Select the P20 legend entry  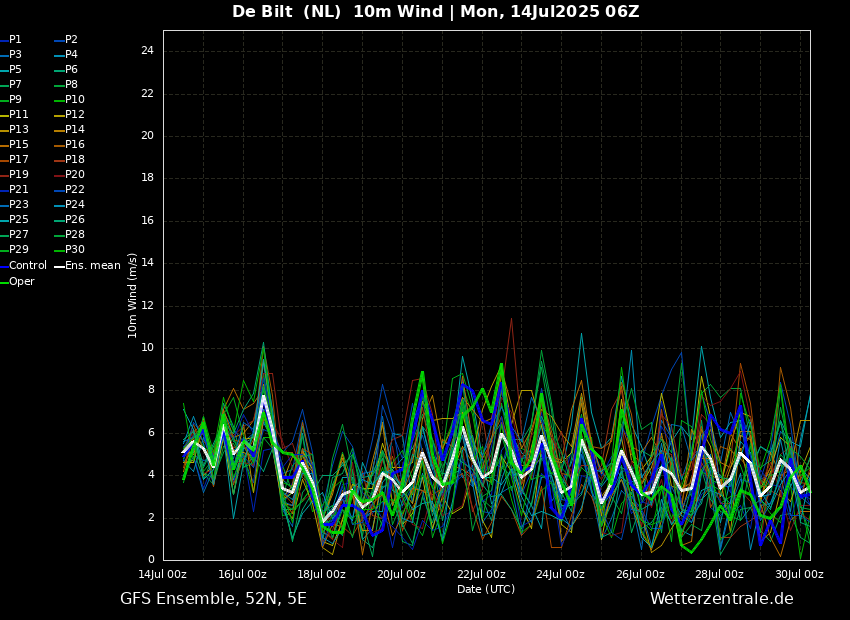[x=74, y=175]
